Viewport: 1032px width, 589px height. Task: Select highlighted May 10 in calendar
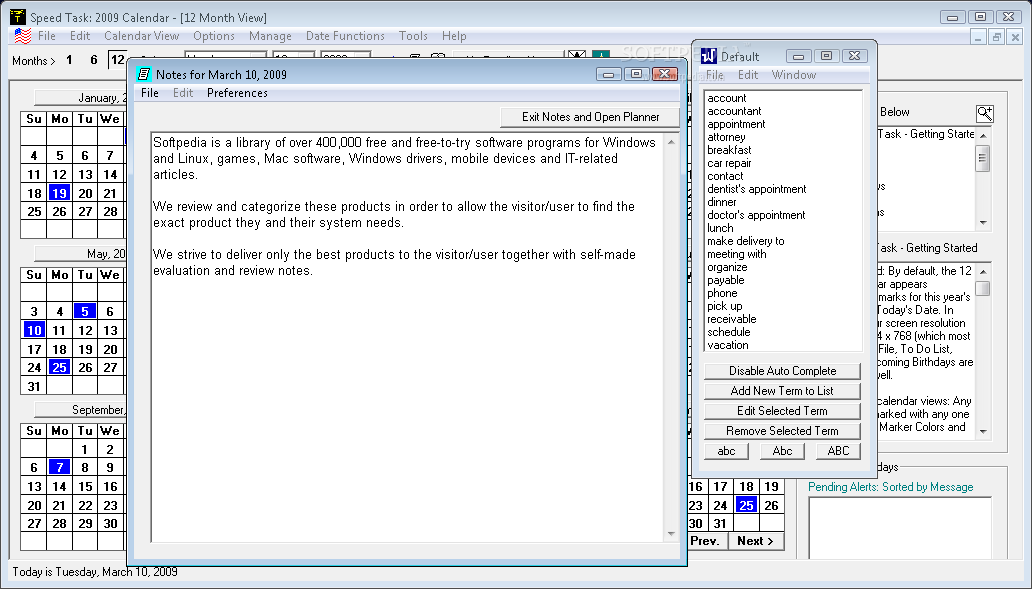[x=34, y=330]
